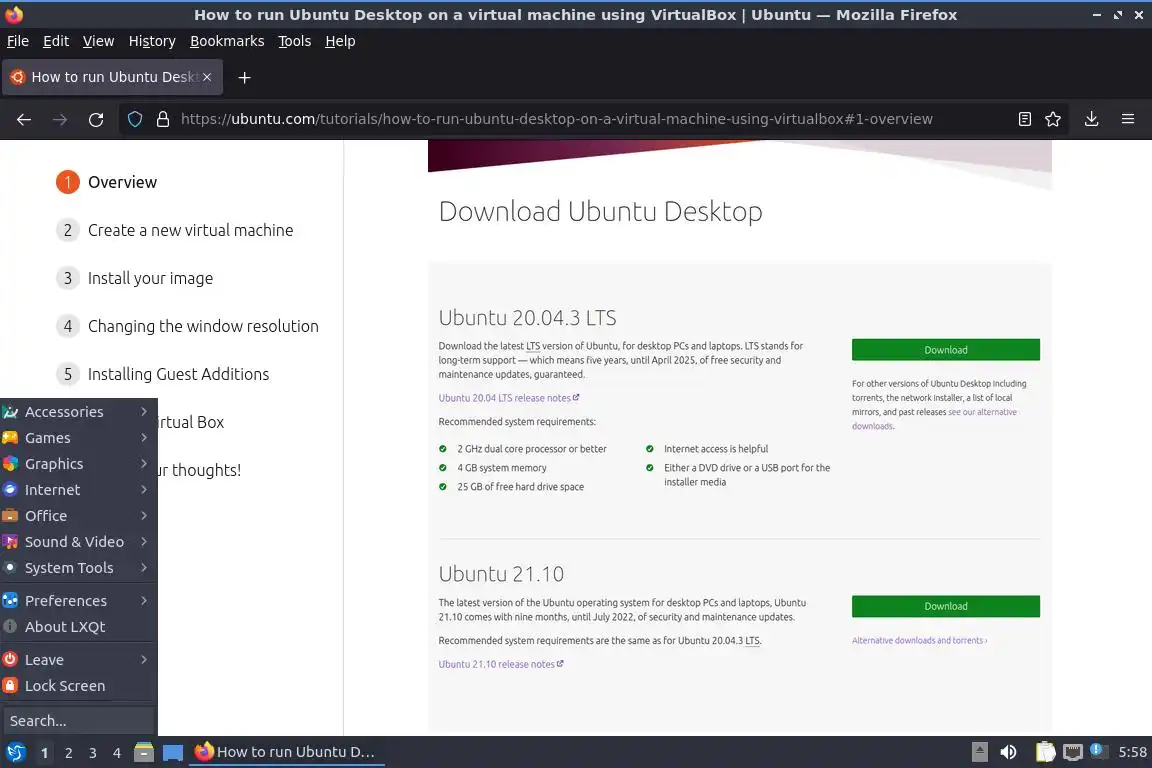The height and width of the screenshot is (768, 1152).
Task: Open the Firefox hamburger application menu
Action: click(x=1128, y=119)
